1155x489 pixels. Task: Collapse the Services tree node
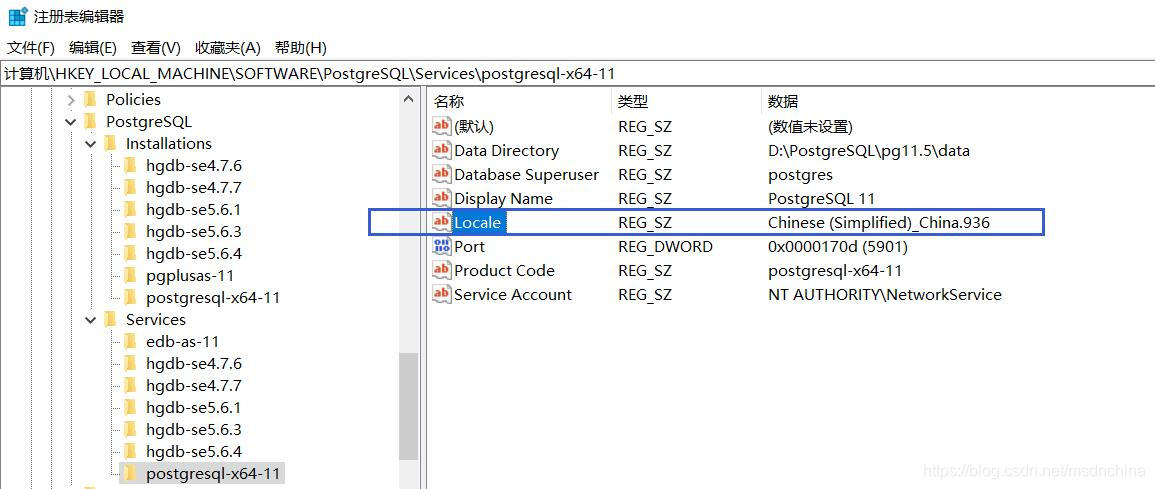coord(91,320)
